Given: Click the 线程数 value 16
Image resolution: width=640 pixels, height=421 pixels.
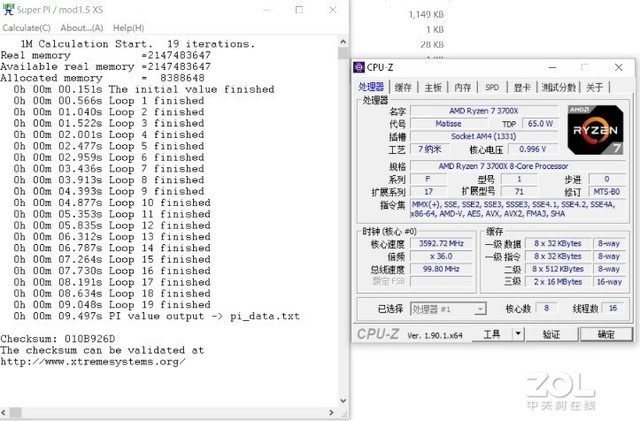Looking at the screenshot, I should (613, 308).
